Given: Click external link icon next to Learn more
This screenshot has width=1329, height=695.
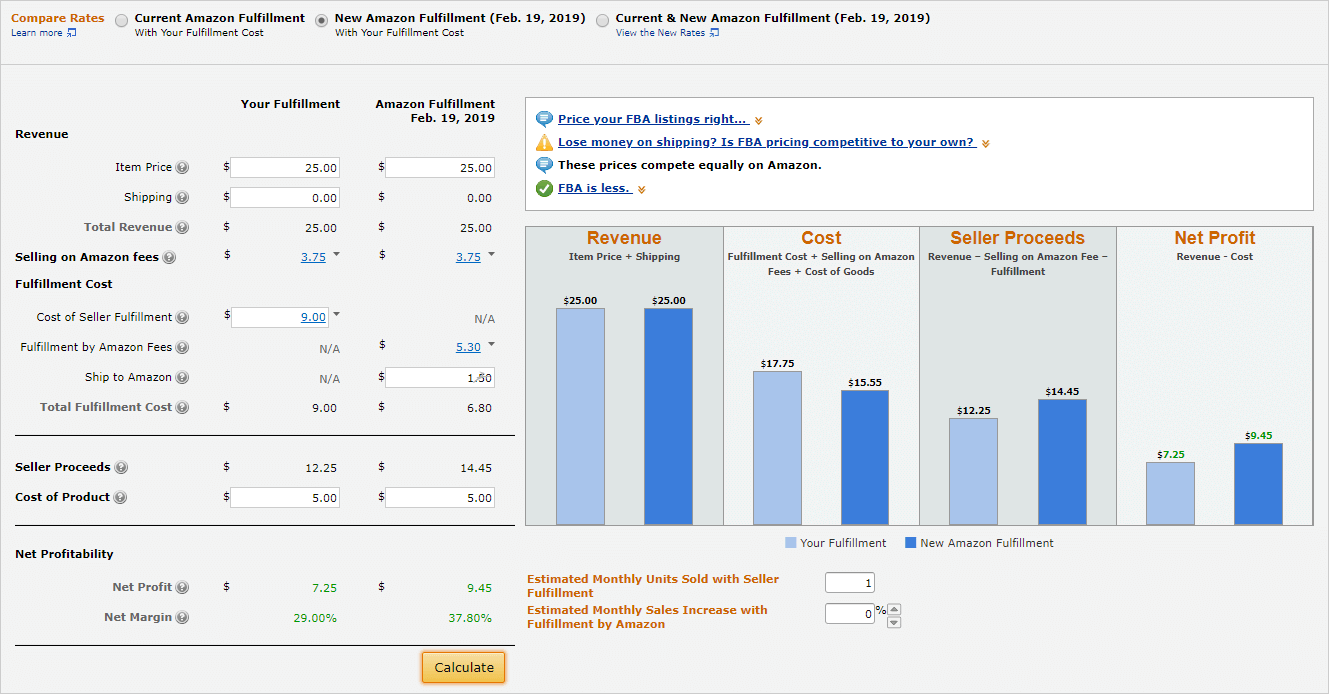Looking at the screenshot, I should click(72, 33).
